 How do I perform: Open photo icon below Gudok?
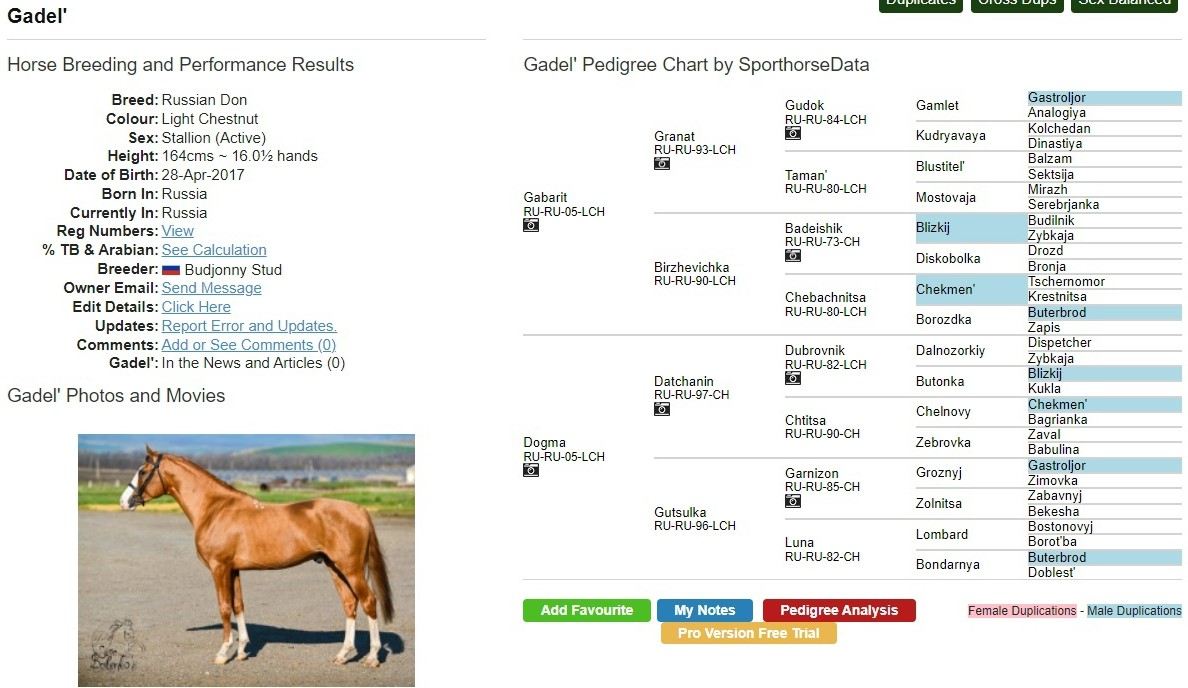pyautogui.click(x=793, y=133)
